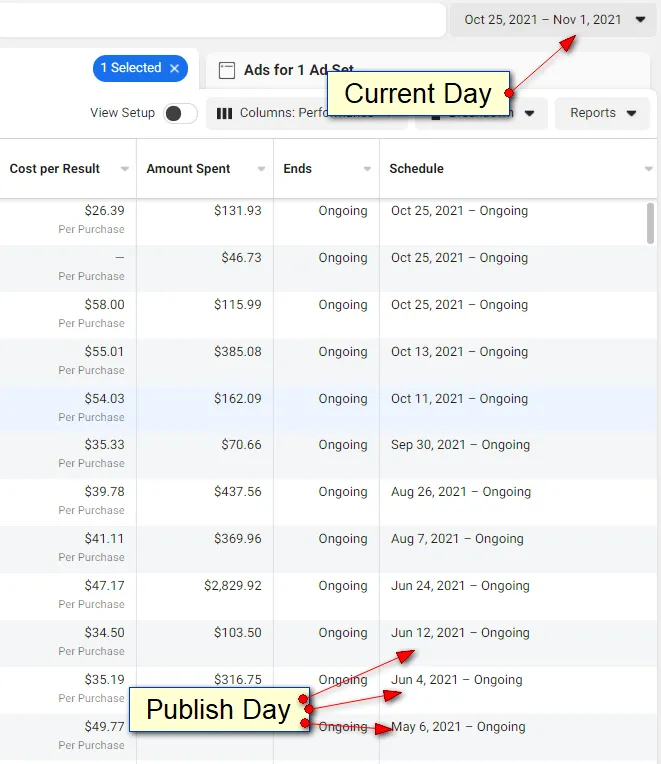Click the 'Sep 30, 2021 – Ongoing' schedule
Image resolution: width=661 pixels, height=764 pixels.
point(460,445)
